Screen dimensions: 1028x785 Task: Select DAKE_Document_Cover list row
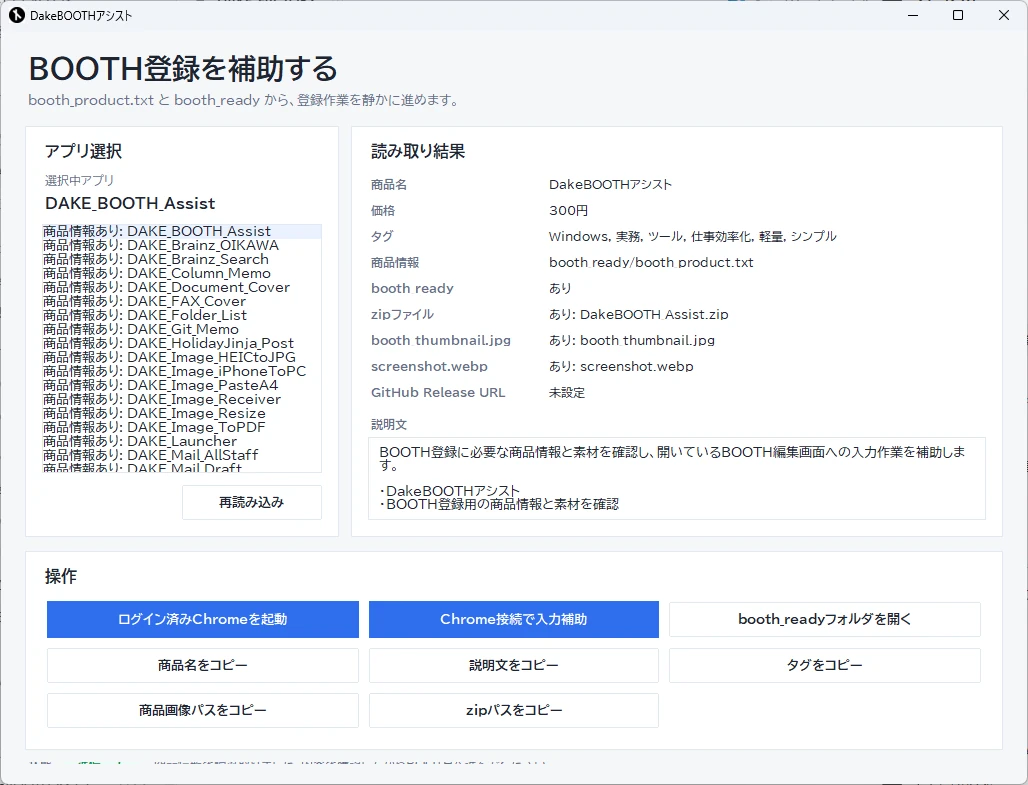pos(182,287)
